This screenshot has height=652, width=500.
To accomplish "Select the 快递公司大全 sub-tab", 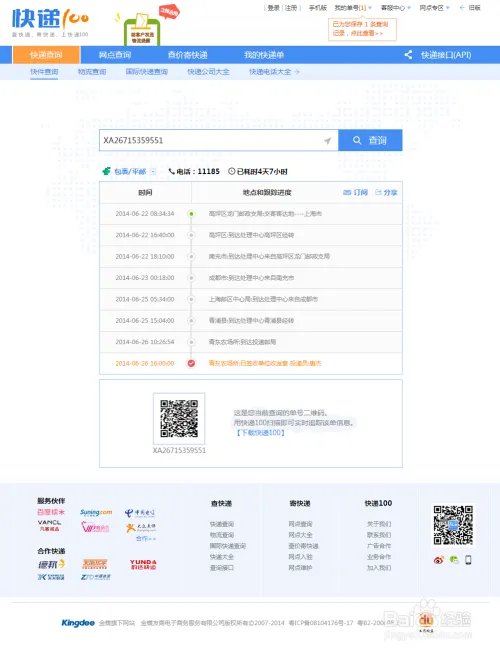I will (208, 72).
